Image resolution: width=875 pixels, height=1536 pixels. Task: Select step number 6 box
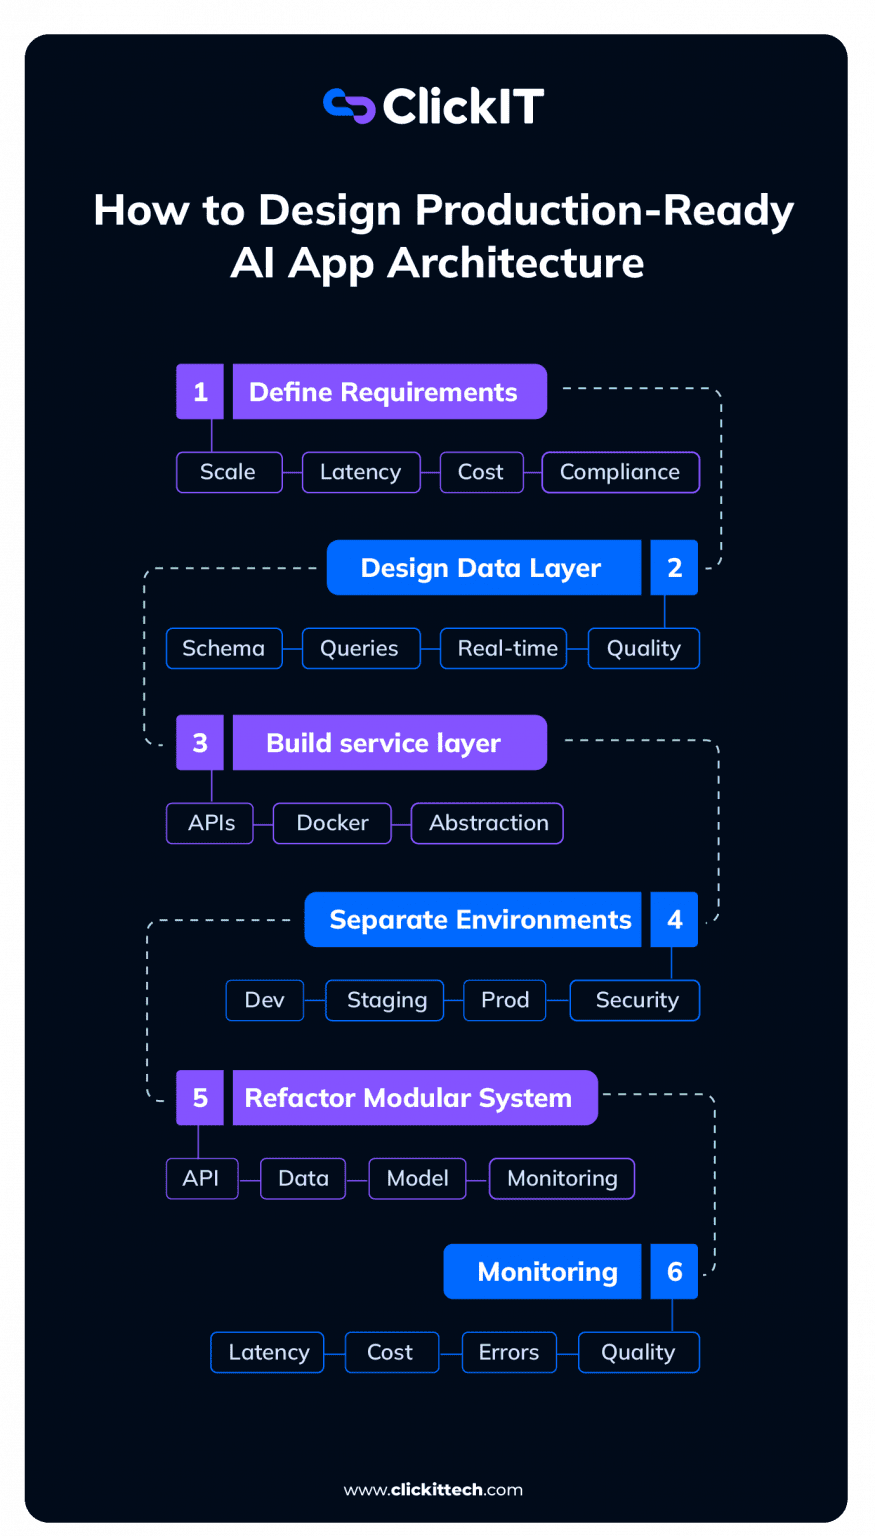pos(674,1272)
